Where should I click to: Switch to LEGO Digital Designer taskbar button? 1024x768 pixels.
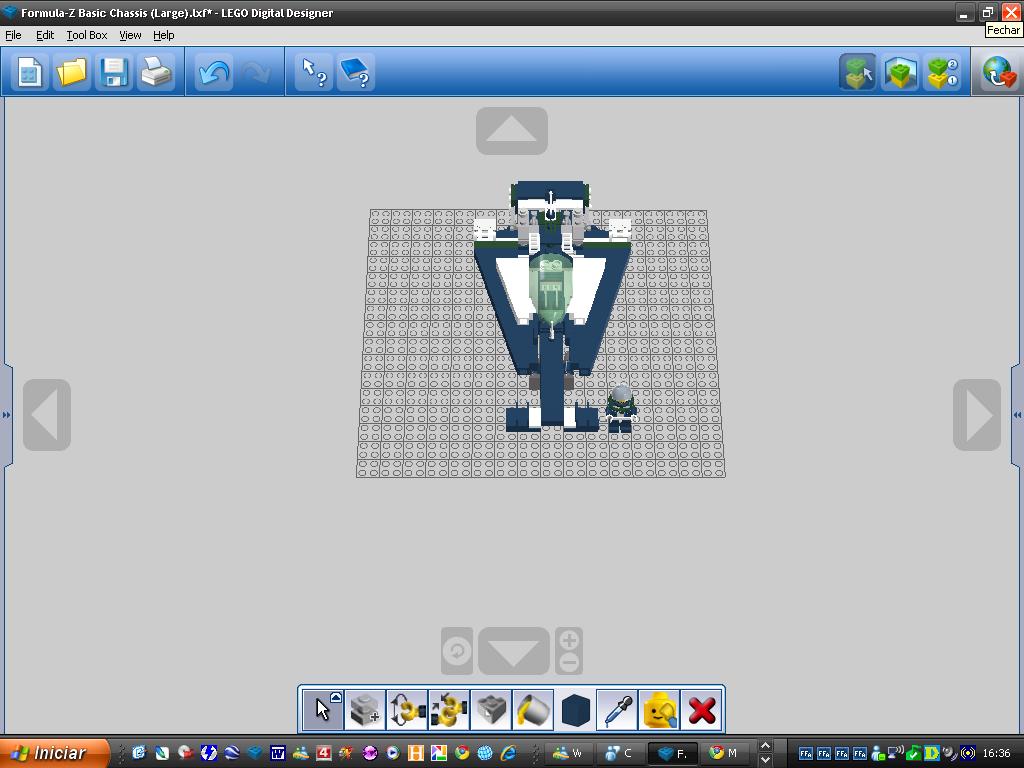tap(673, 754)
